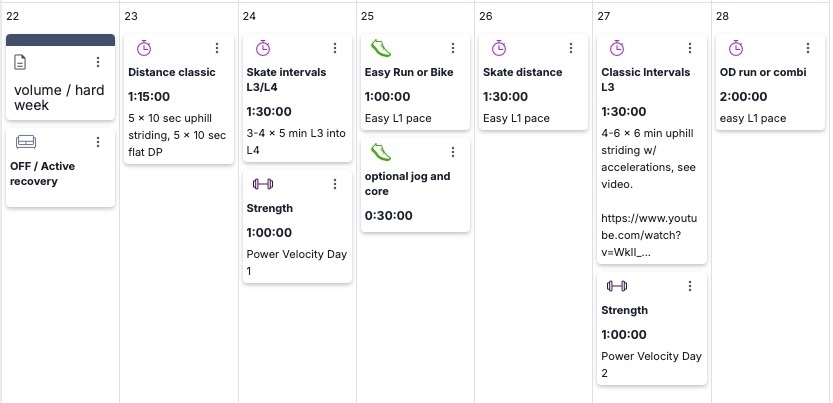Click the stopwatch icon on OD run or combi
The height and width of the screenshot is (403, 833).
pos(735,48)
